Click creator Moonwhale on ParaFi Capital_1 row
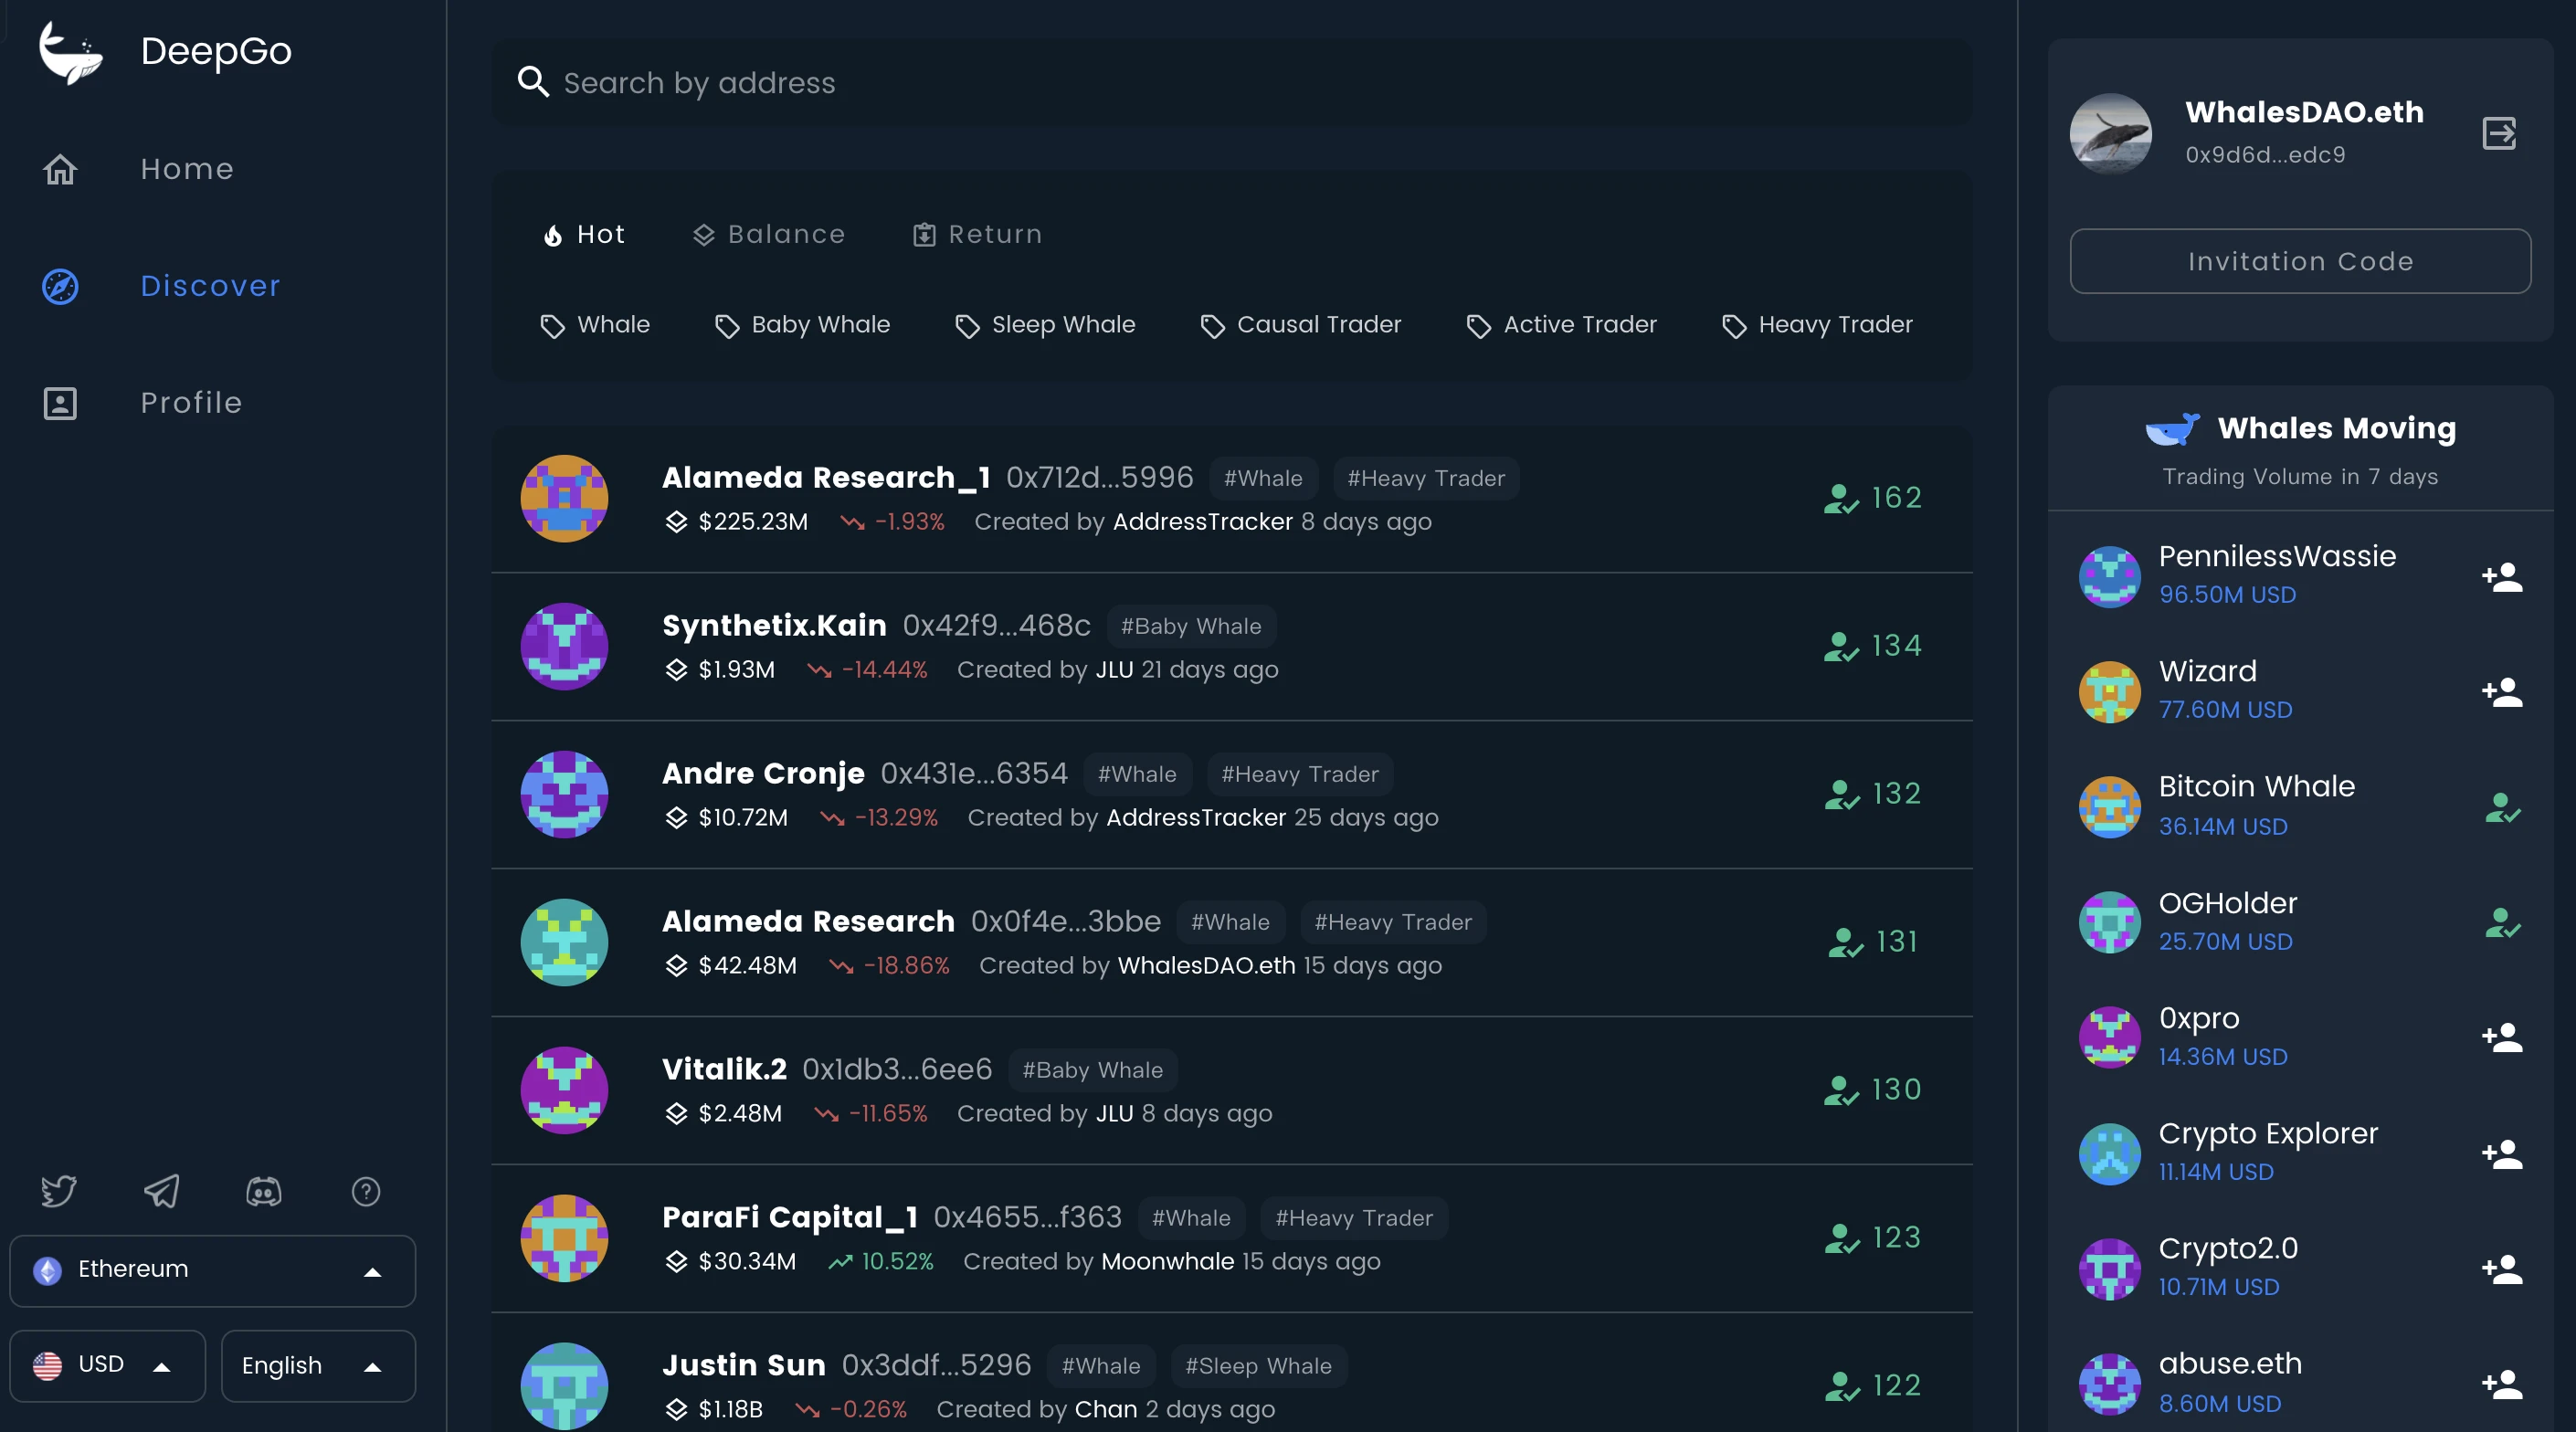 tap(1167, 1262)
